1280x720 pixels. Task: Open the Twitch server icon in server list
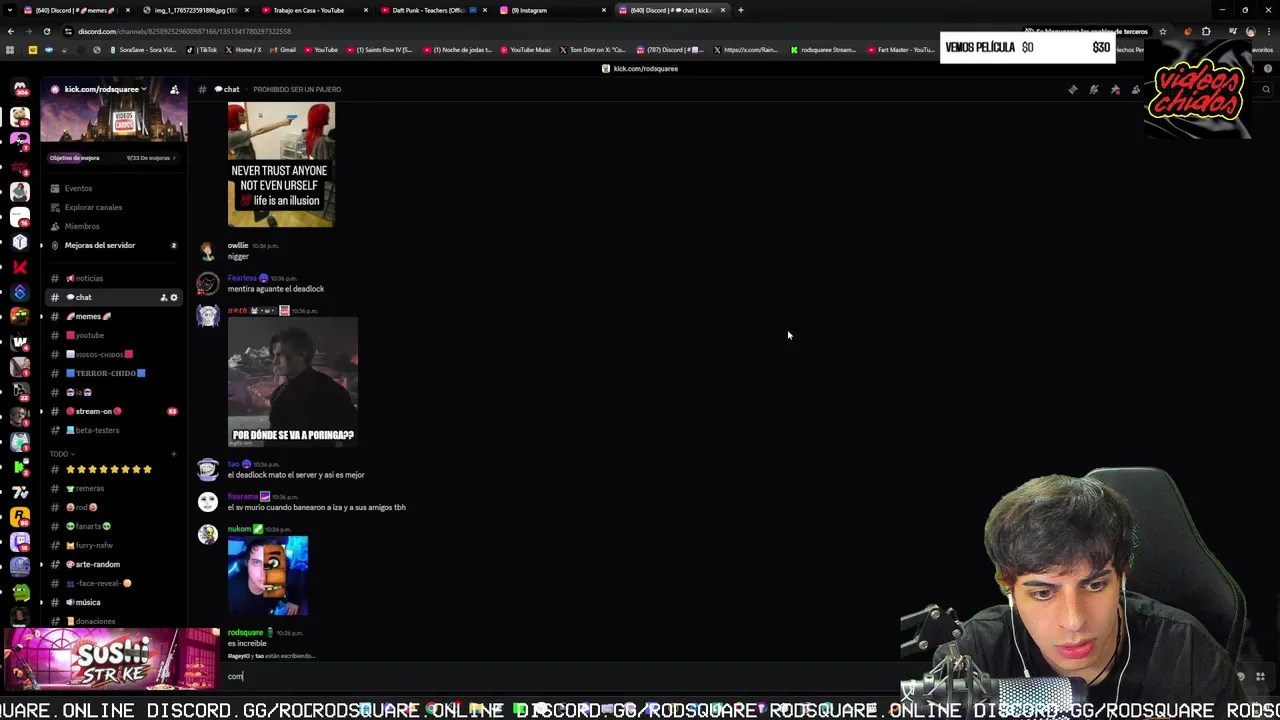coord(20,541)
